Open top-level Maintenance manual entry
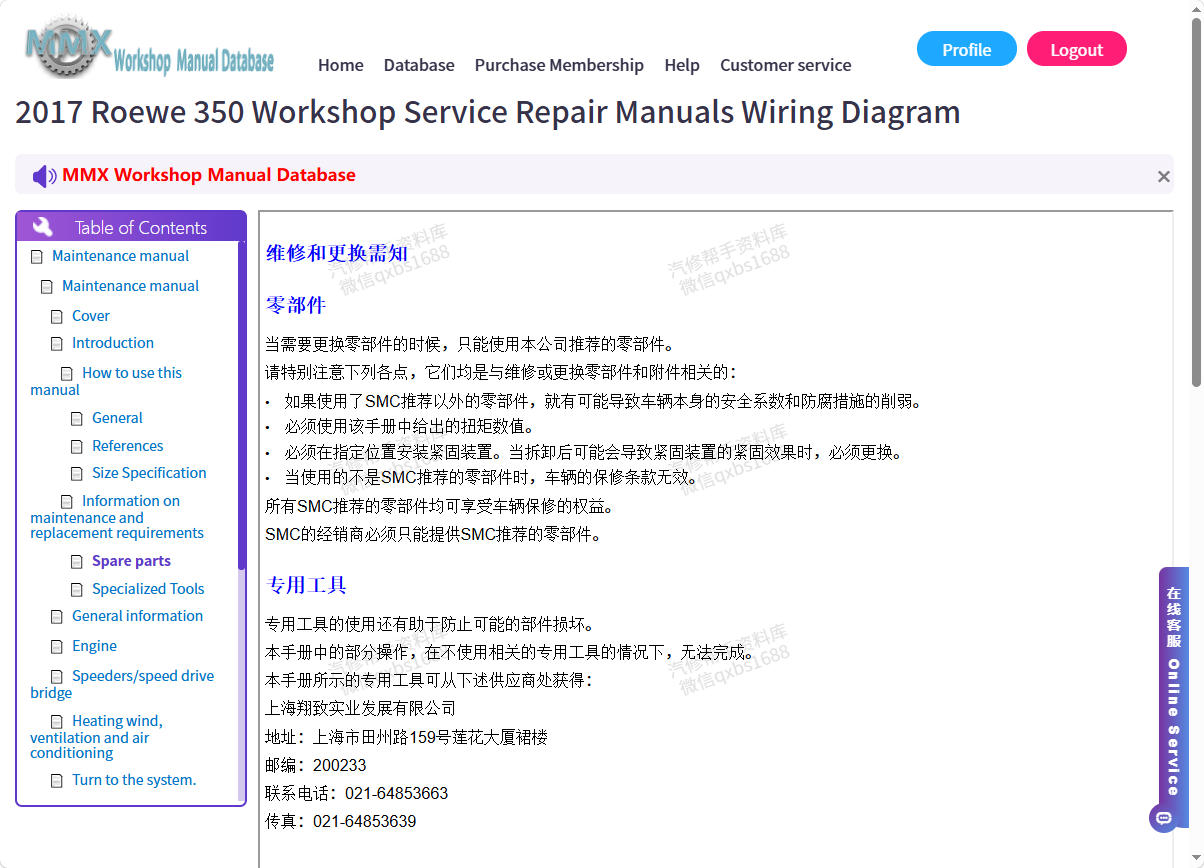This screenshot has height=868, width=1204. tap(120, 256)
